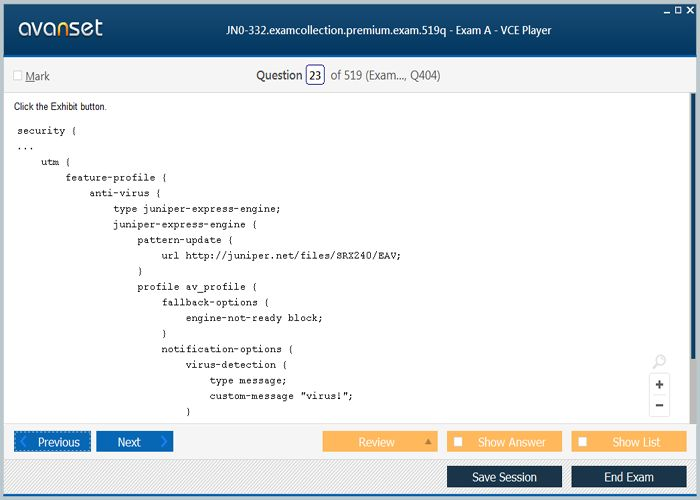The height and width of the screenshot is (500, 700).
Task: Select the question number field showing 23
Action: pyautogui.click(x=315, y=76)
